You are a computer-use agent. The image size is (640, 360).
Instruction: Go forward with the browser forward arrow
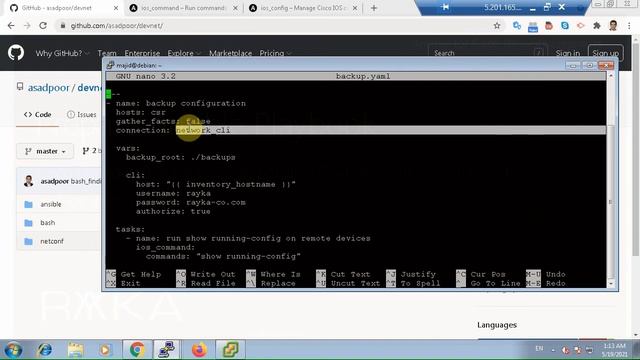tap(27, 25)
